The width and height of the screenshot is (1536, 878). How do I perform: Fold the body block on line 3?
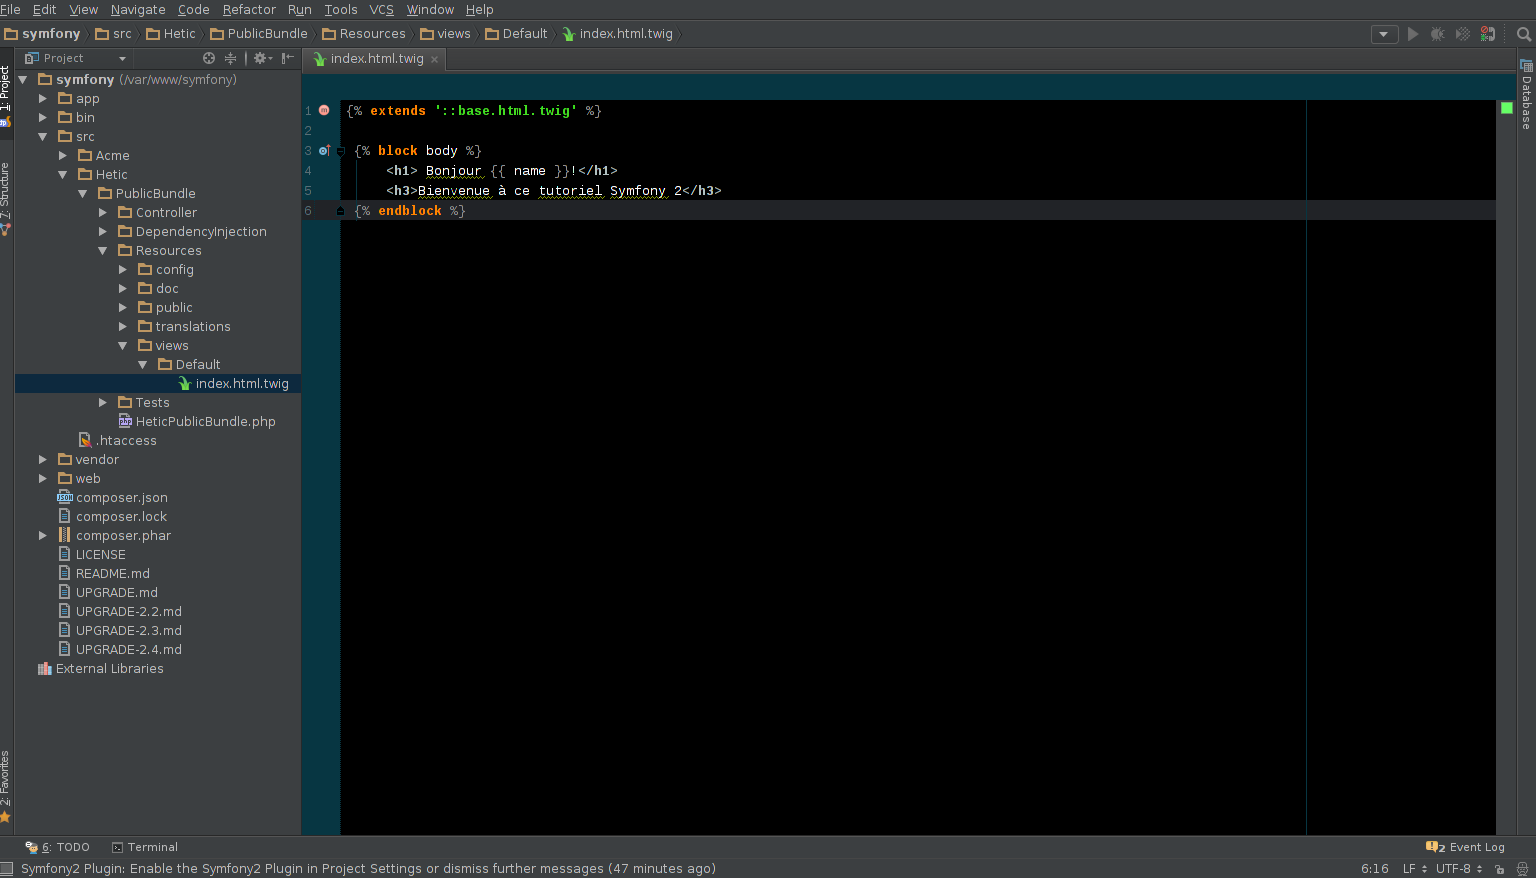[x=341, y=151]
